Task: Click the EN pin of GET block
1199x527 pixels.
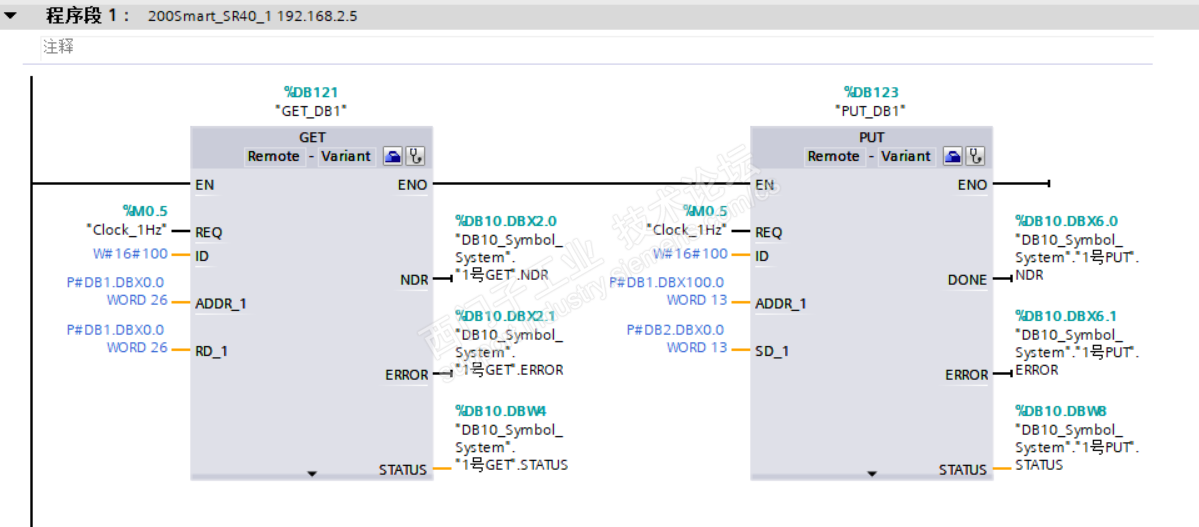Action: click(203, 184)
